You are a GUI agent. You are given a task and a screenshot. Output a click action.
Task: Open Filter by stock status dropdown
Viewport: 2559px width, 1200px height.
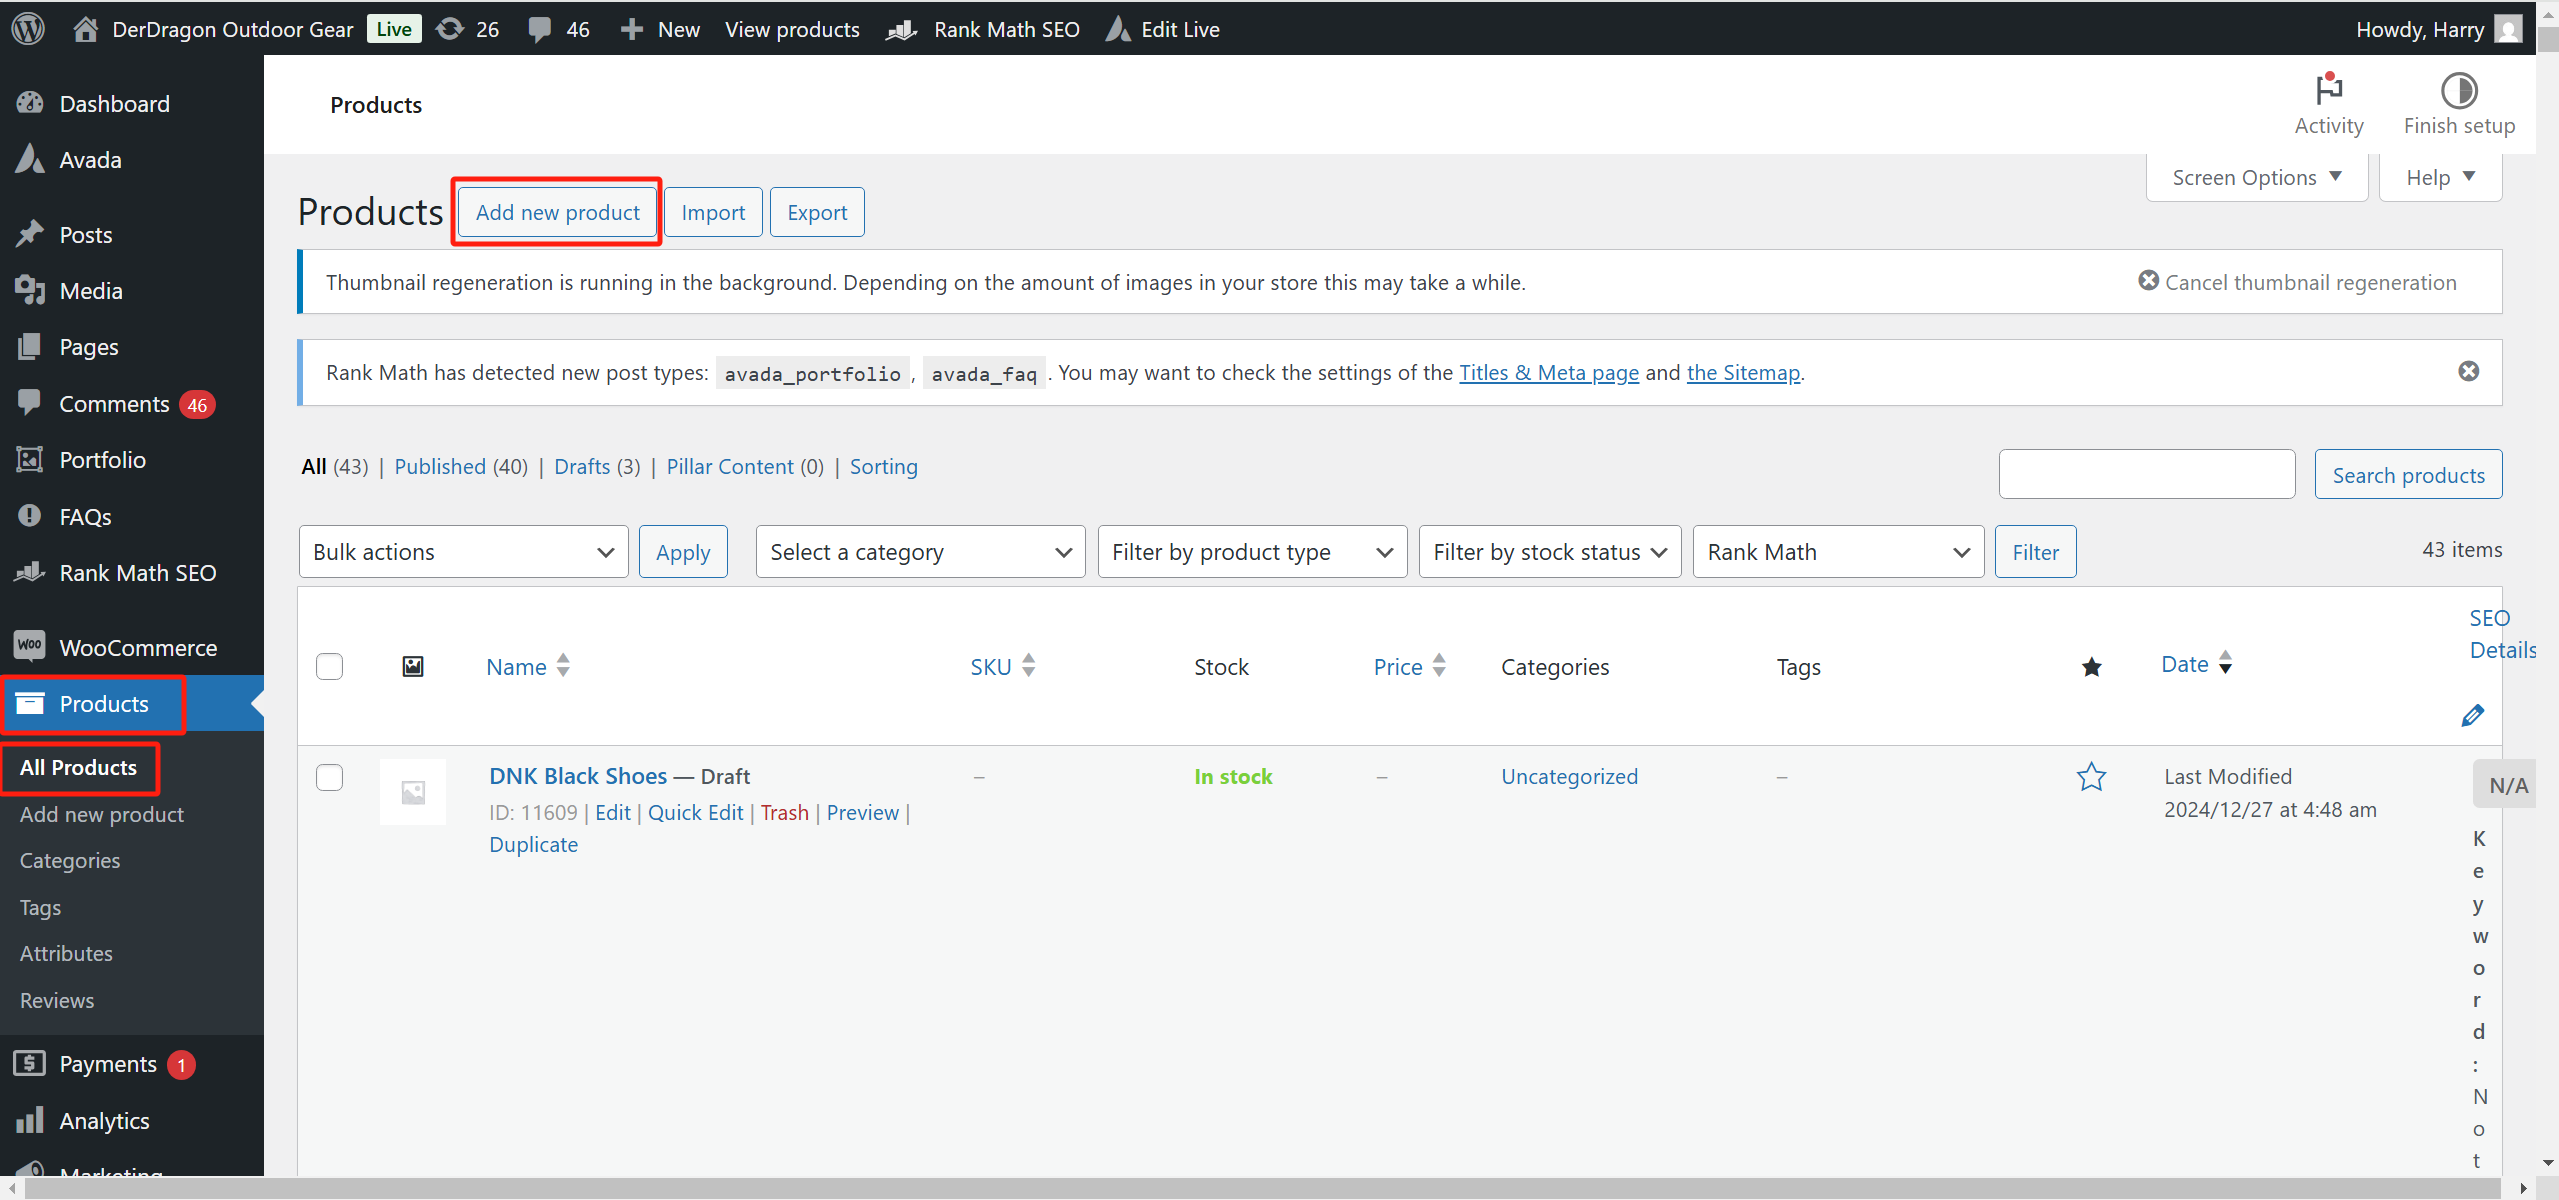(x=1549, y=552)
